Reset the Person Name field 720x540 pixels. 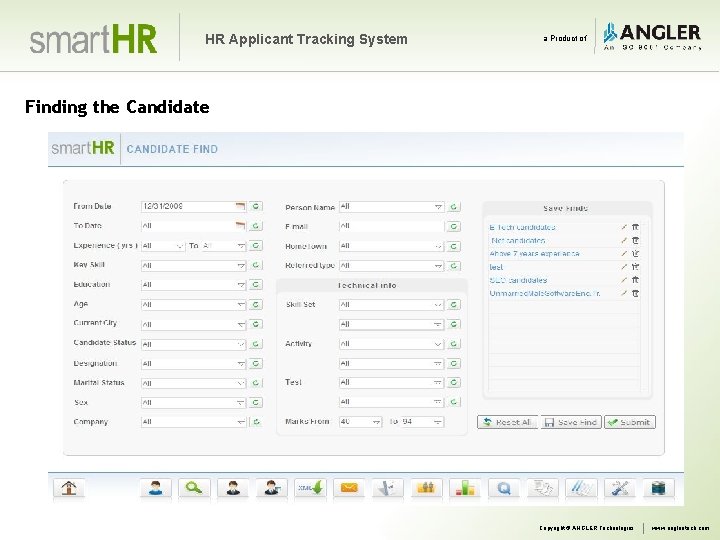point(454,207)
